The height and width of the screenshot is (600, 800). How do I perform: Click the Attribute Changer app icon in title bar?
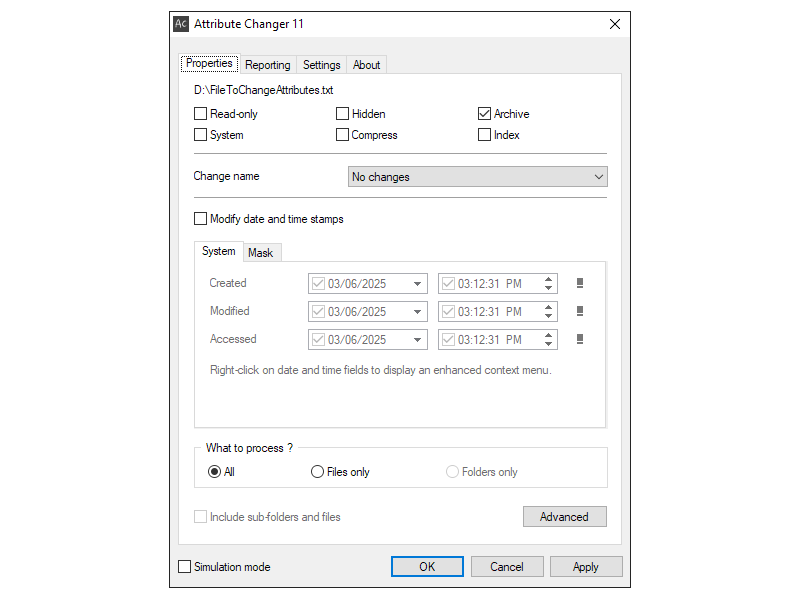click(x=181, y=24)
